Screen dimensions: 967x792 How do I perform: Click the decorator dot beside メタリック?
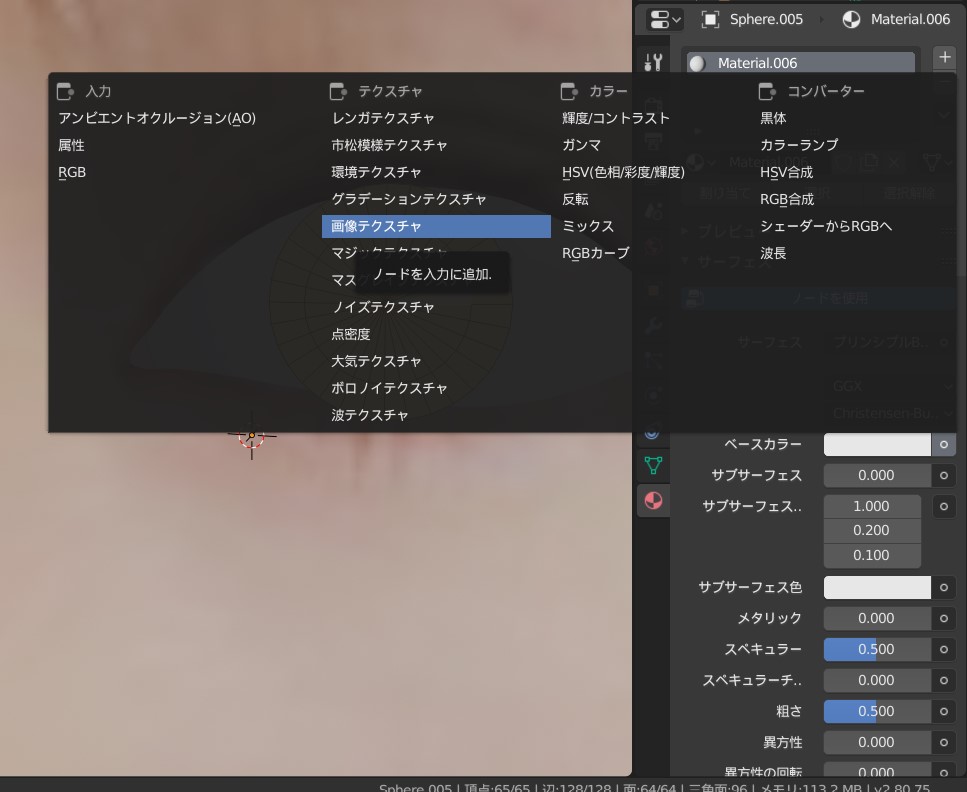tap(942, 618)
